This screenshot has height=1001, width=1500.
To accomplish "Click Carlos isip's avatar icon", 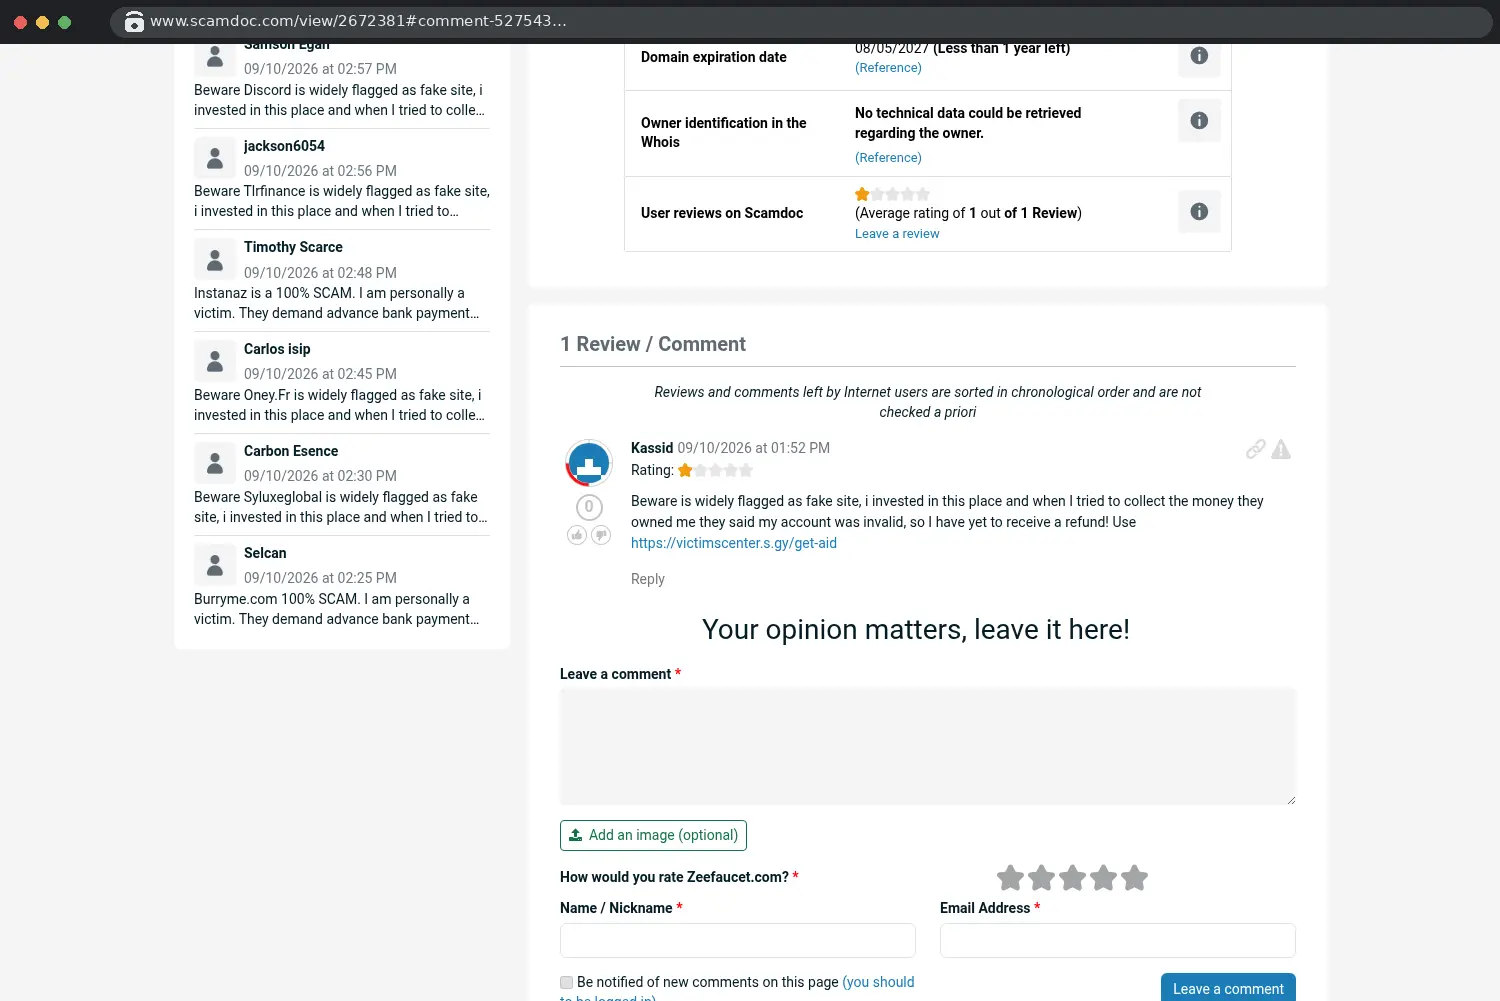I will pos(215,360).
